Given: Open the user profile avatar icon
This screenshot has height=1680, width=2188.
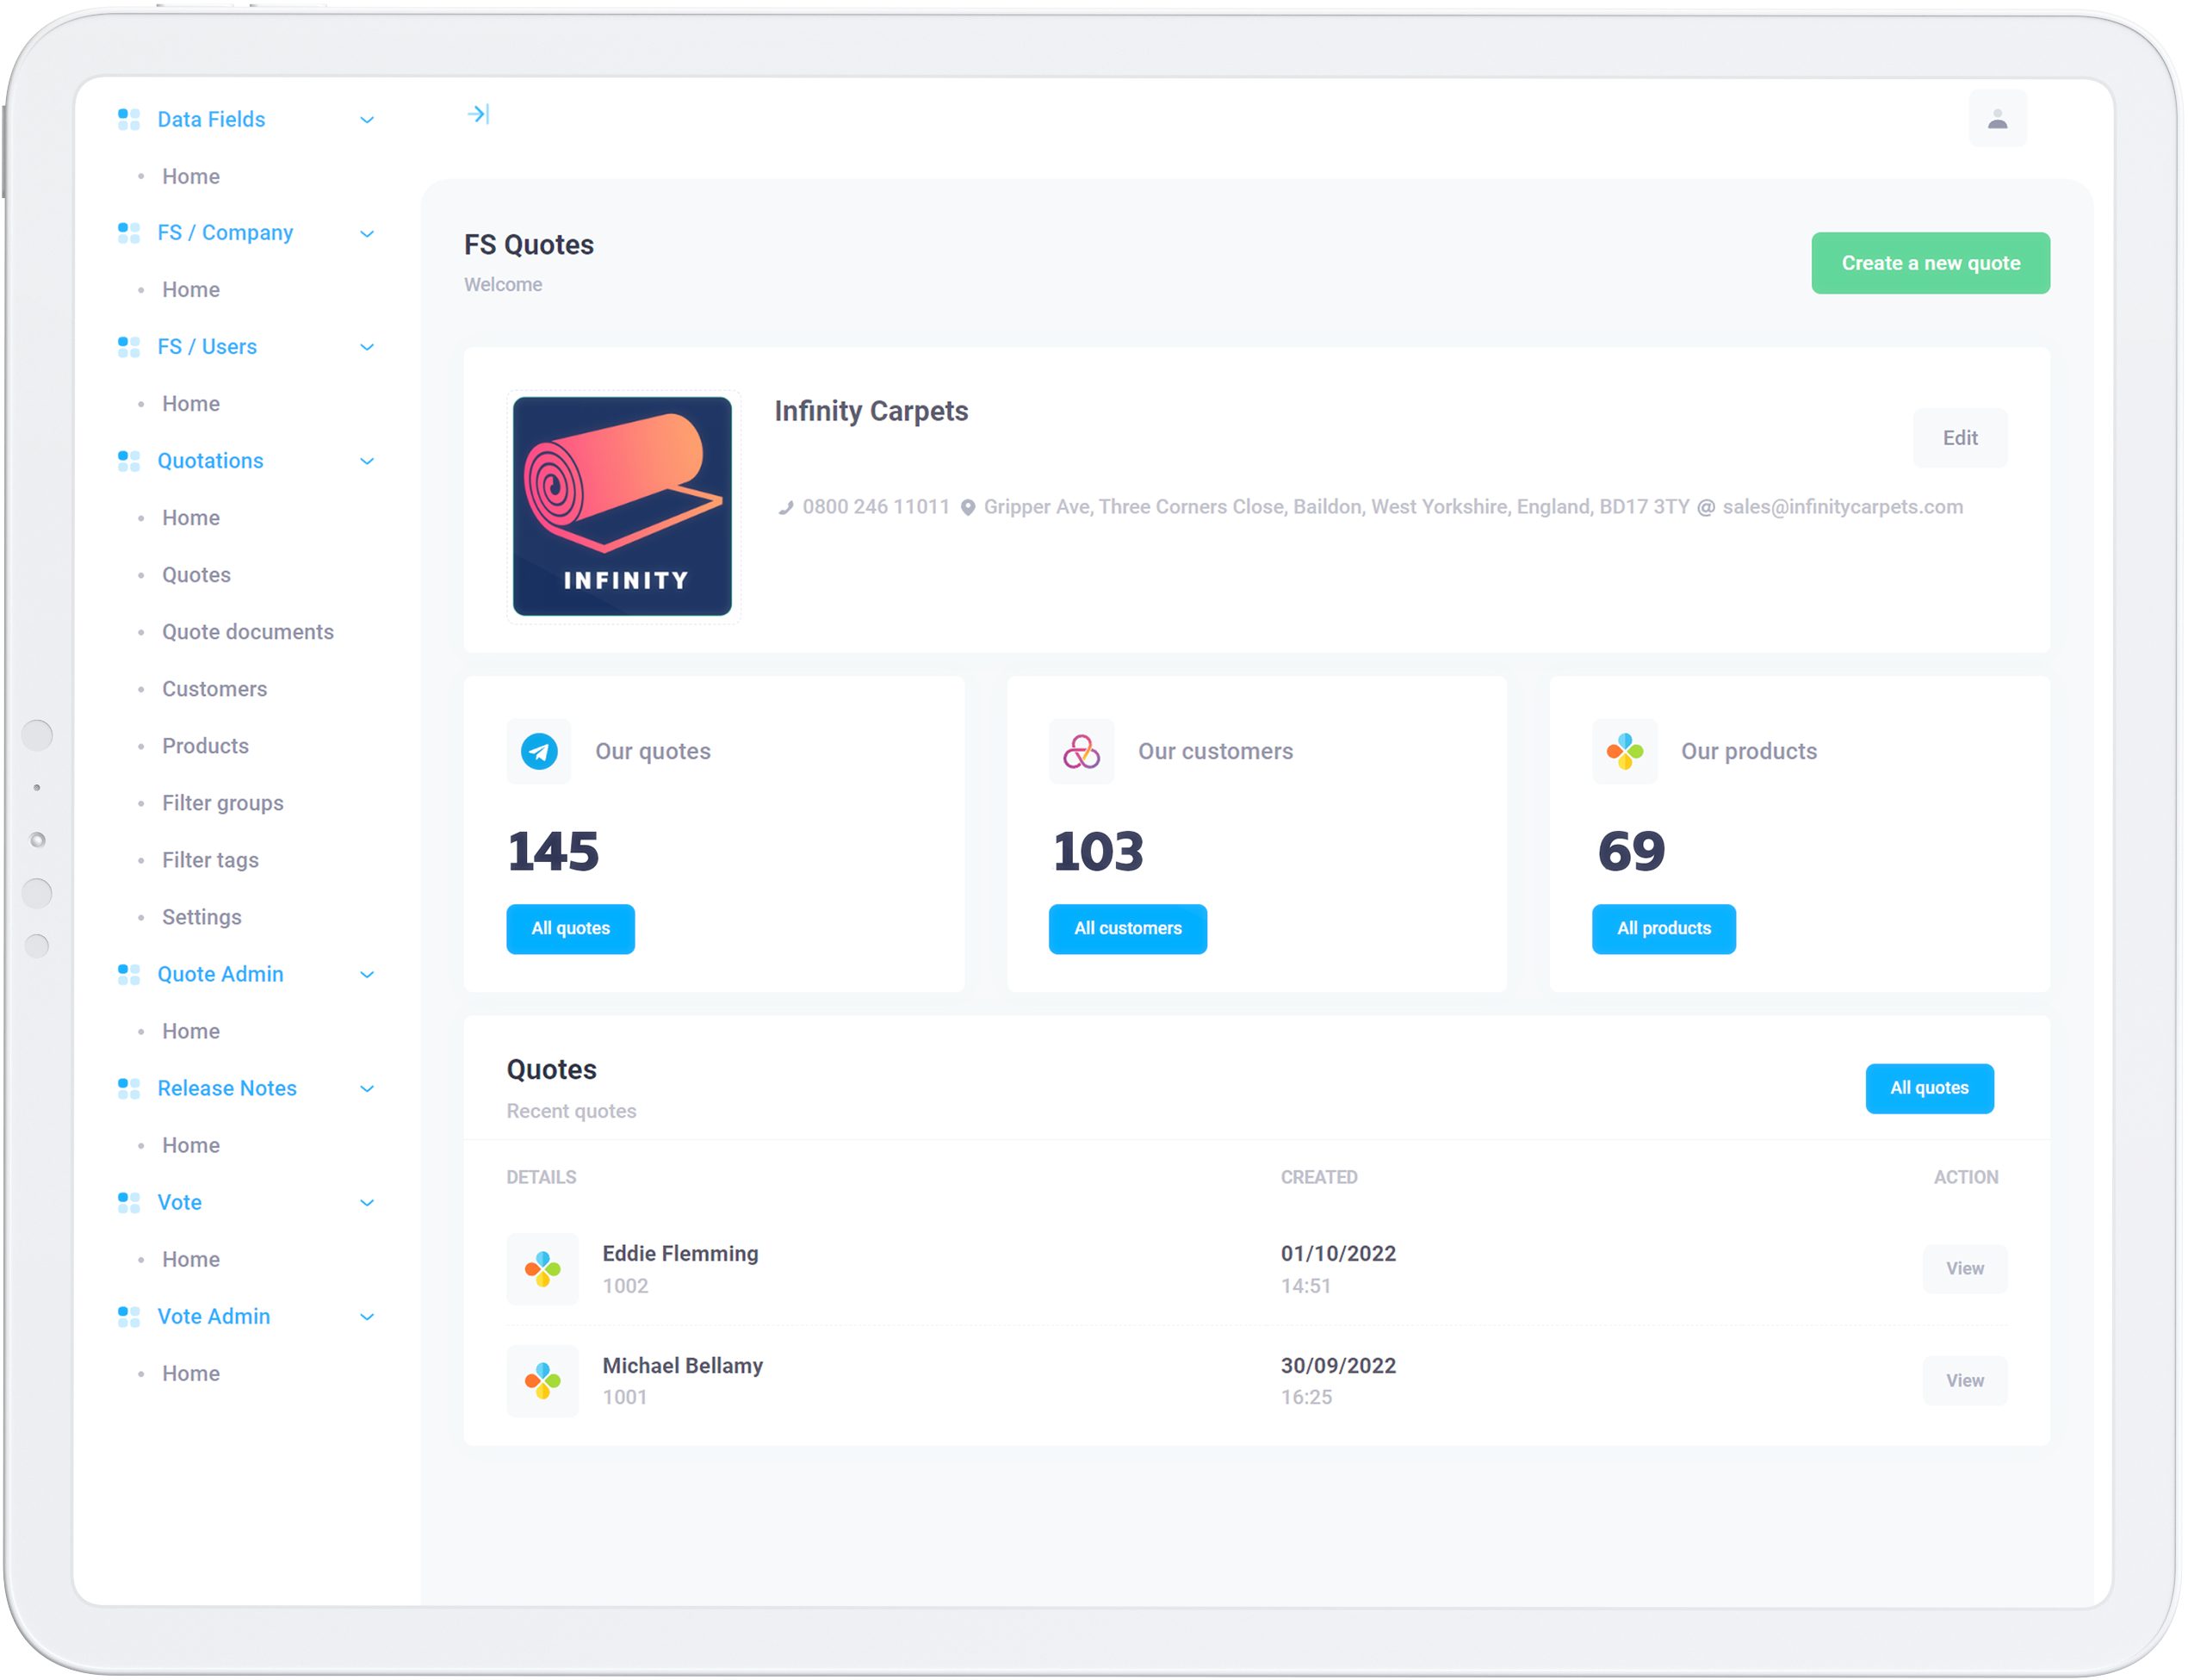Looking at the screenshot, I should coord(1997,119).
